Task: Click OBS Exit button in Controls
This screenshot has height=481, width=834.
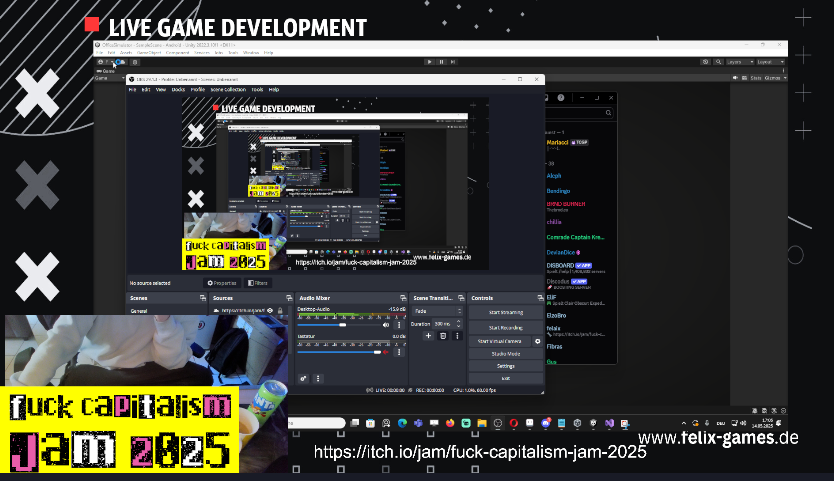Action: point(506,378)
